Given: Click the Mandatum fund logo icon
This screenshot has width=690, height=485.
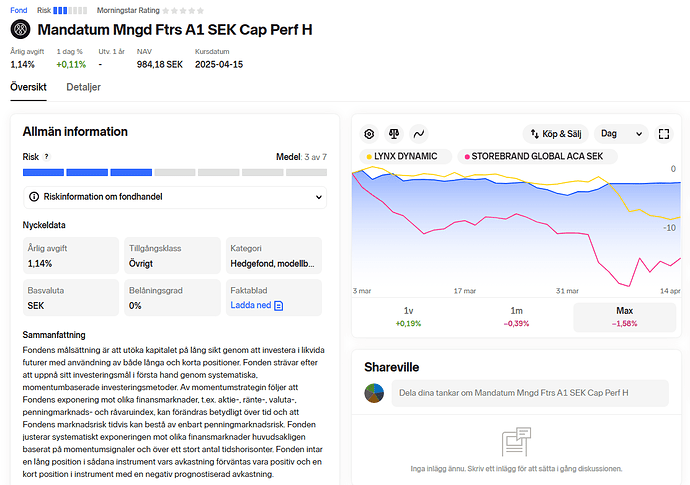Looking at the screenshot, I should (19, 30).
